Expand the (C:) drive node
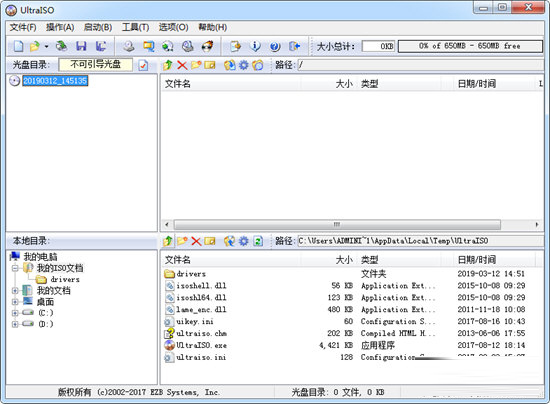 pos(15,313)
